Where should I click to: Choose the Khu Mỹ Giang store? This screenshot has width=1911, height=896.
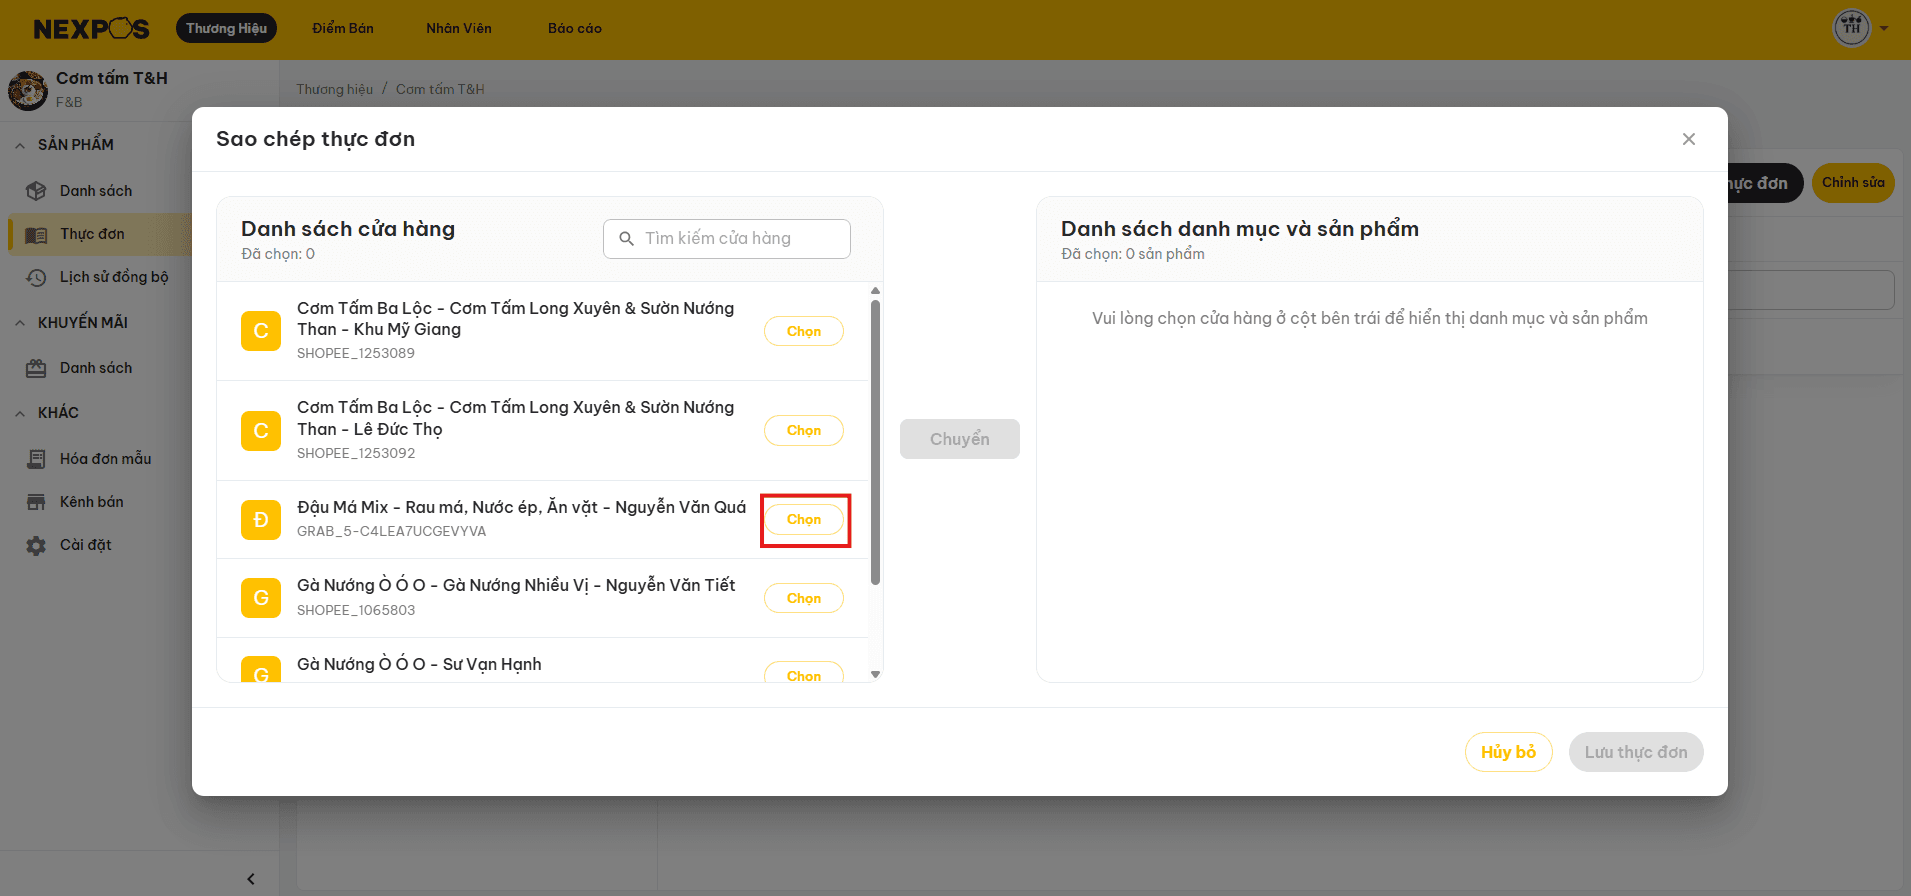[x=804, y=331]
